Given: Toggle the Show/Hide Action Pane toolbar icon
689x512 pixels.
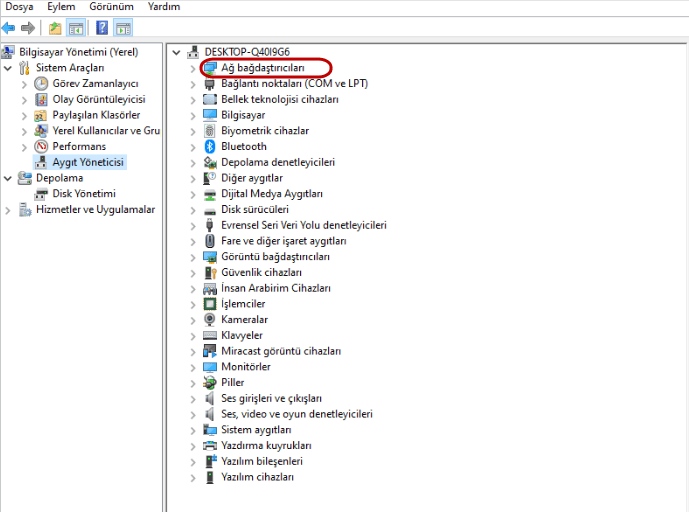Looking at the screenshot, I should pos(123,27).
